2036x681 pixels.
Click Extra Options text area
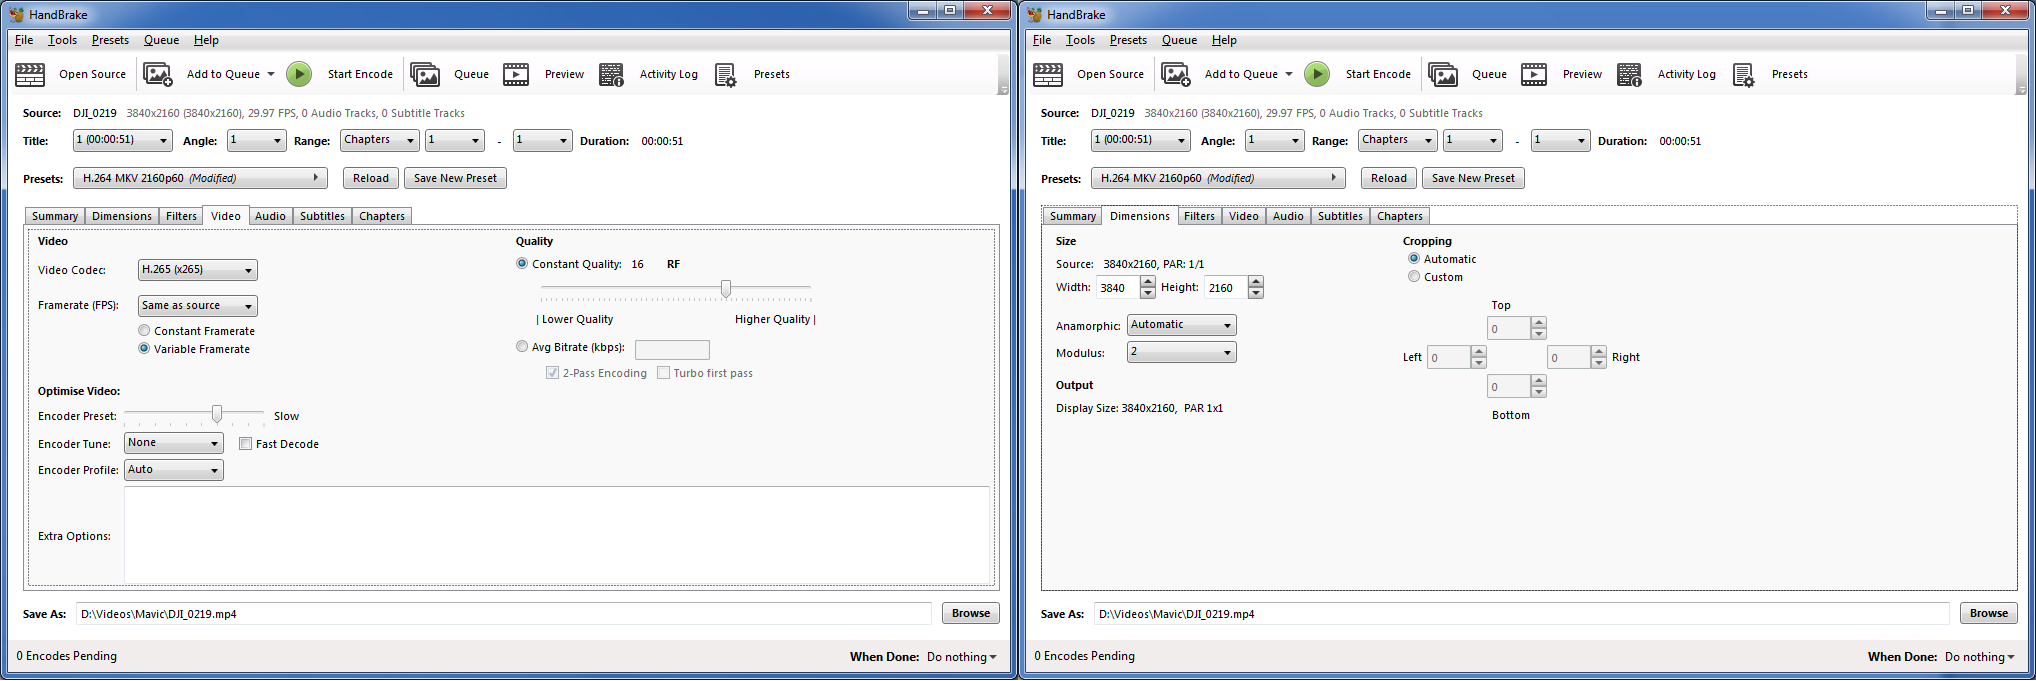click(x=557, y=535)
